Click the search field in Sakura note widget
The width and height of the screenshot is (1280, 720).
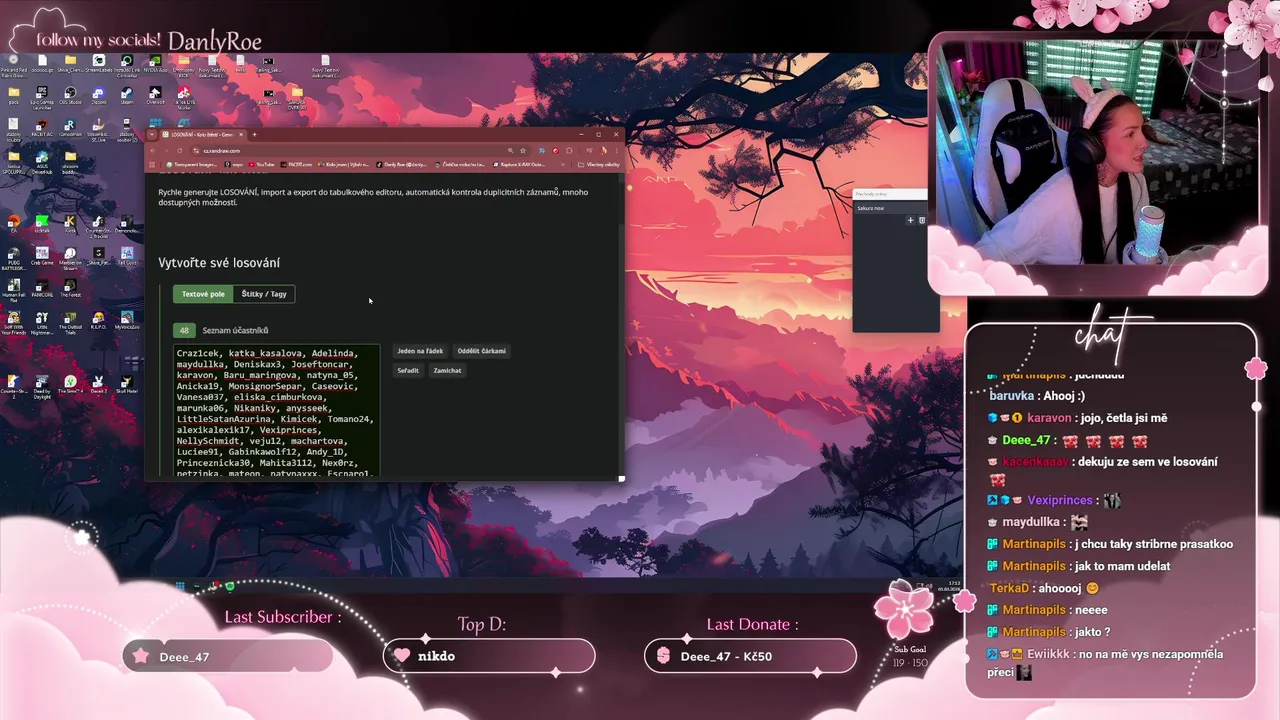[889, 194]
